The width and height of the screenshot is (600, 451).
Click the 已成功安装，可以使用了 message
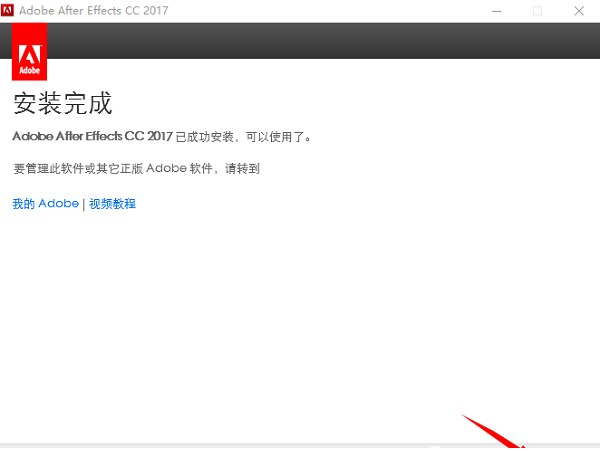[x=244, y=137]
